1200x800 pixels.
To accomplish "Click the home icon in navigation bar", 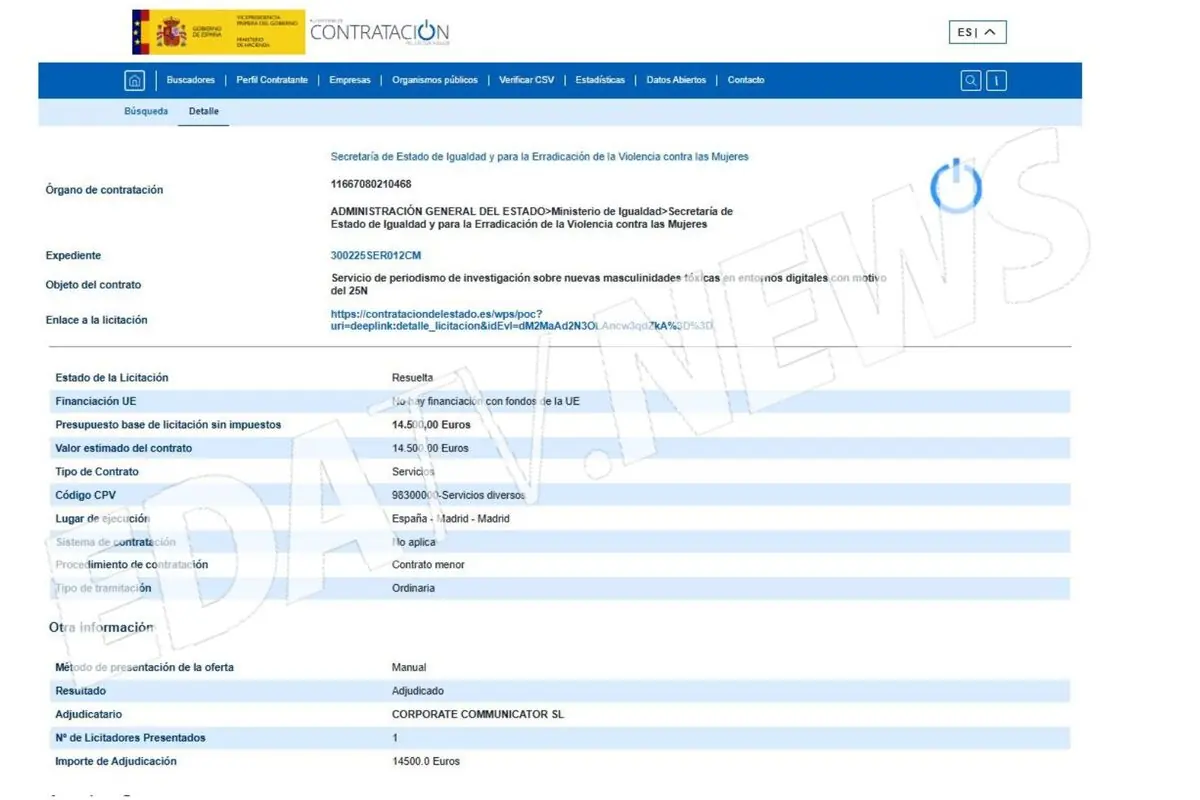I will coord(134,80).
